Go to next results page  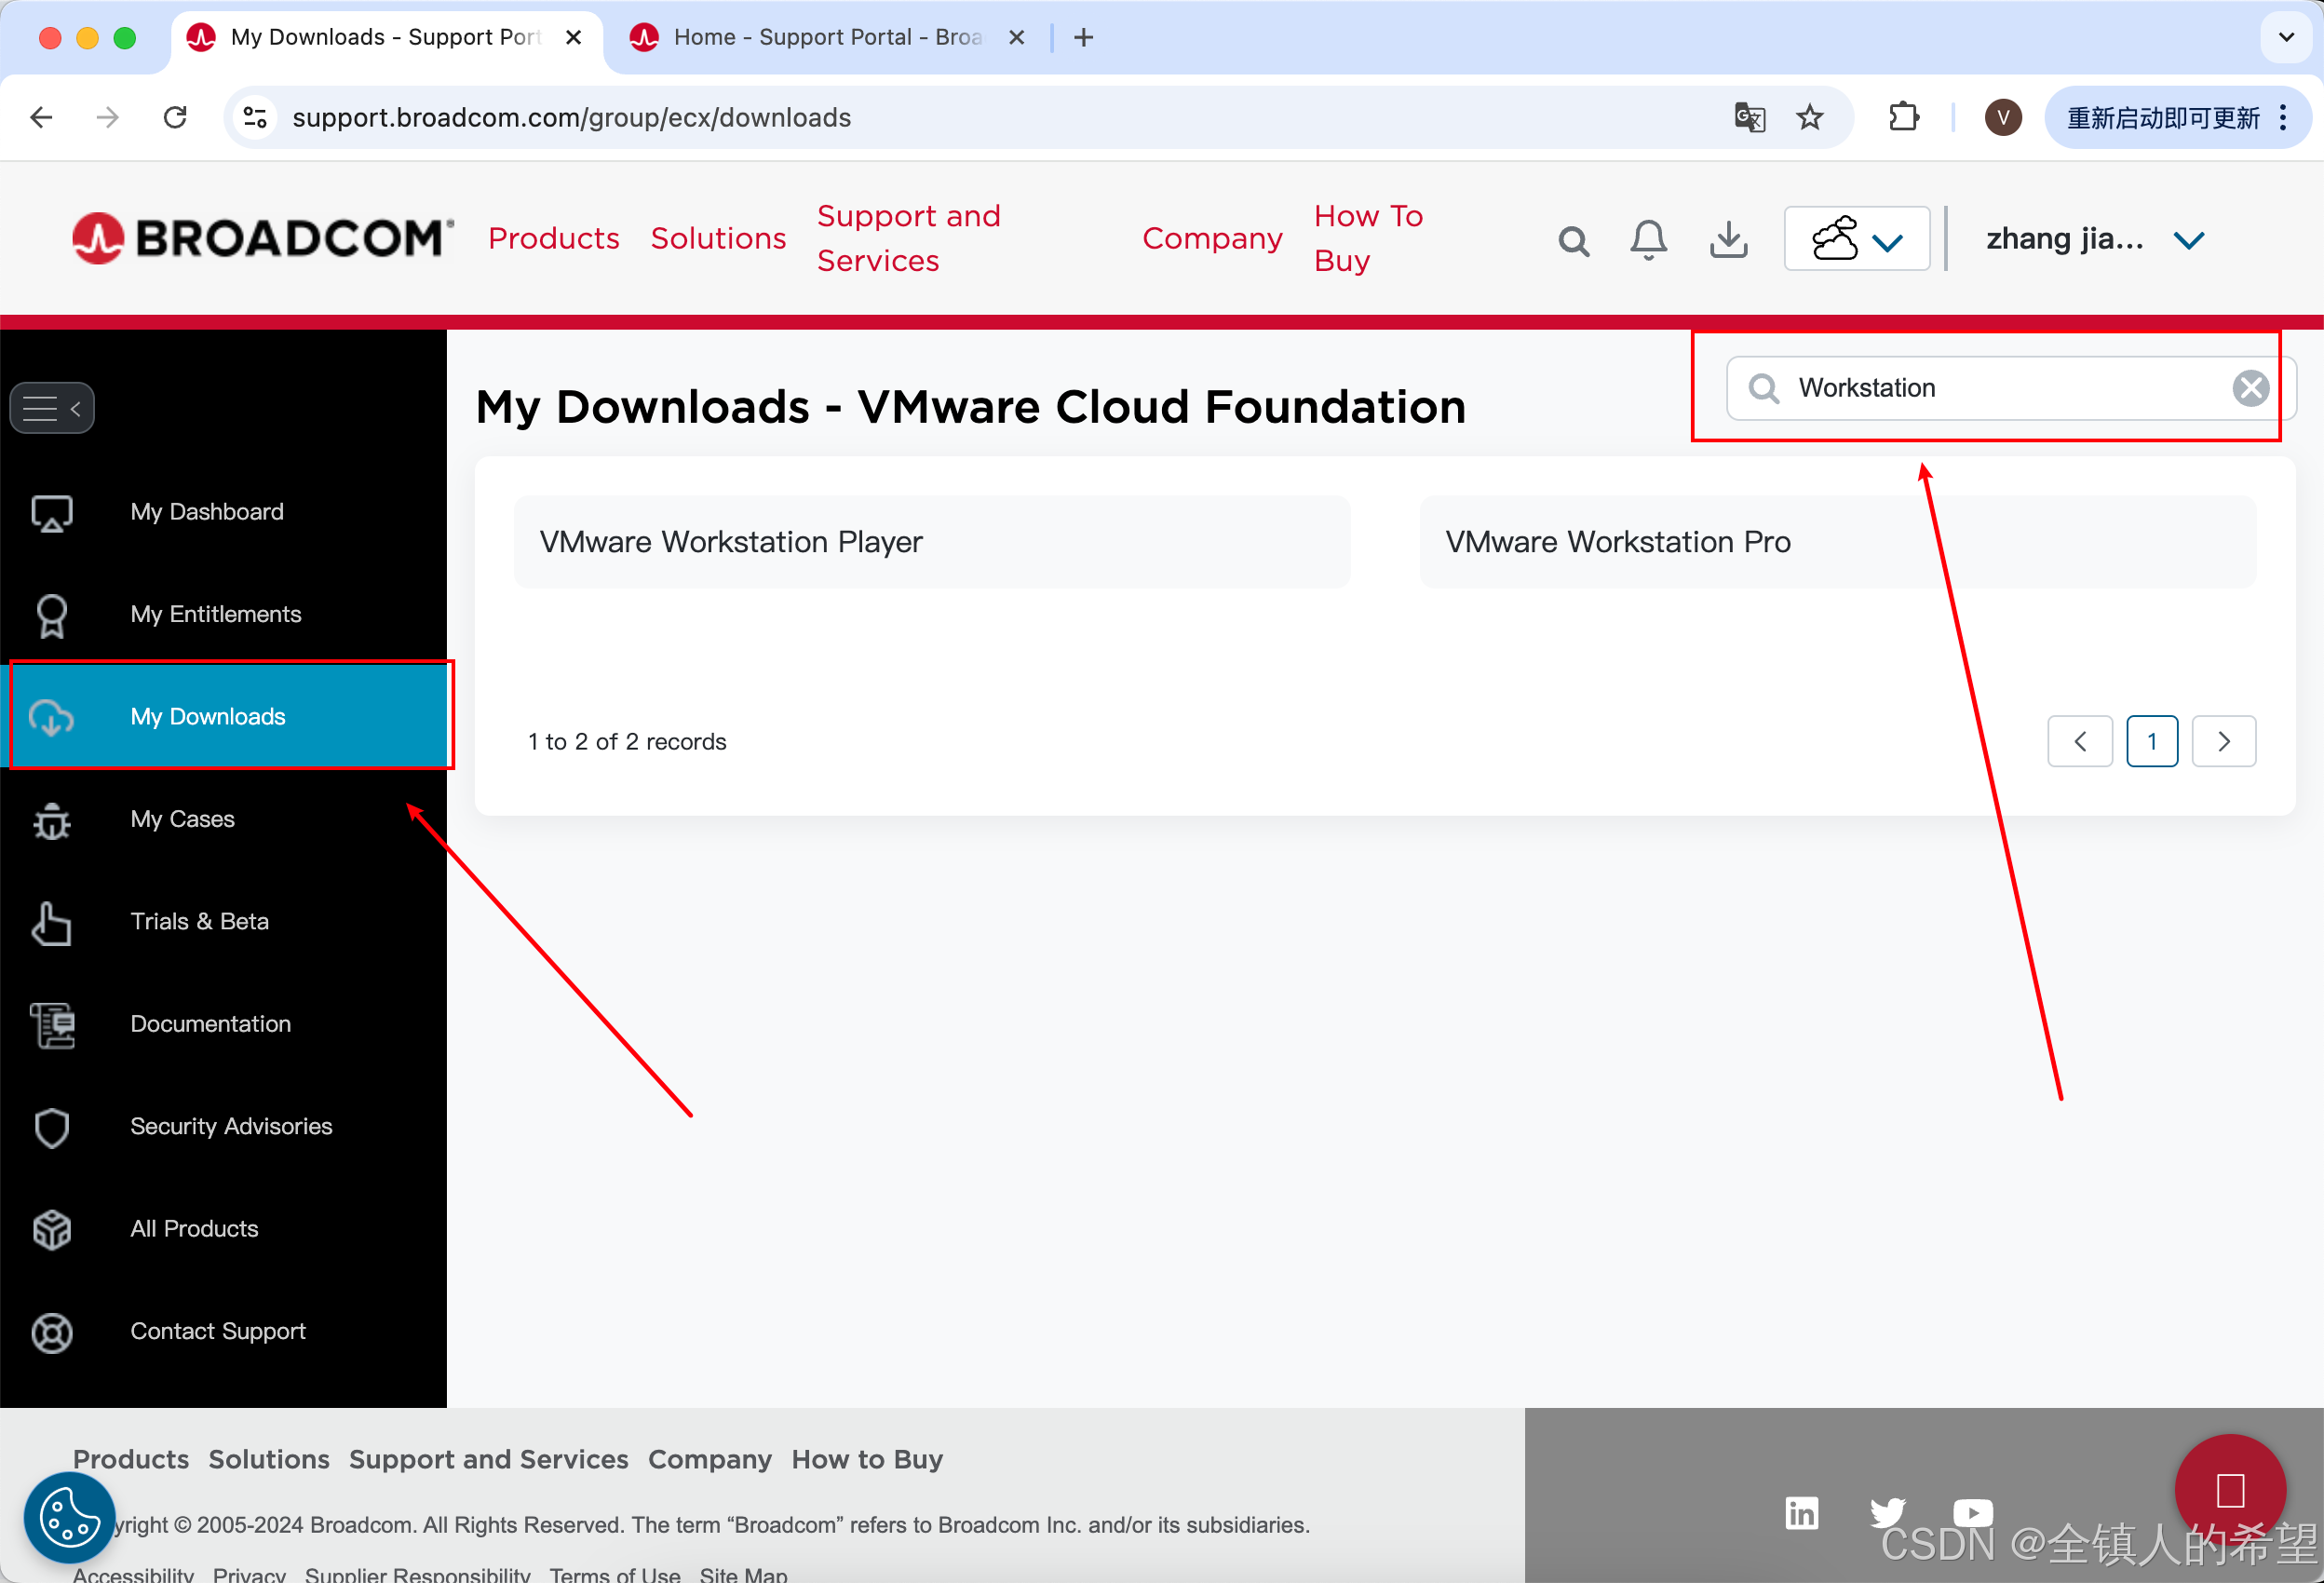coord(2224,742)
